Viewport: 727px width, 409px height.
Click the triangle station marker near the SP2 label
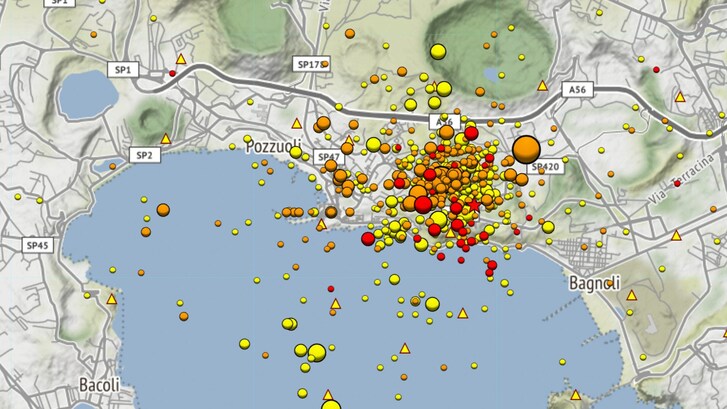pos(166,138)
